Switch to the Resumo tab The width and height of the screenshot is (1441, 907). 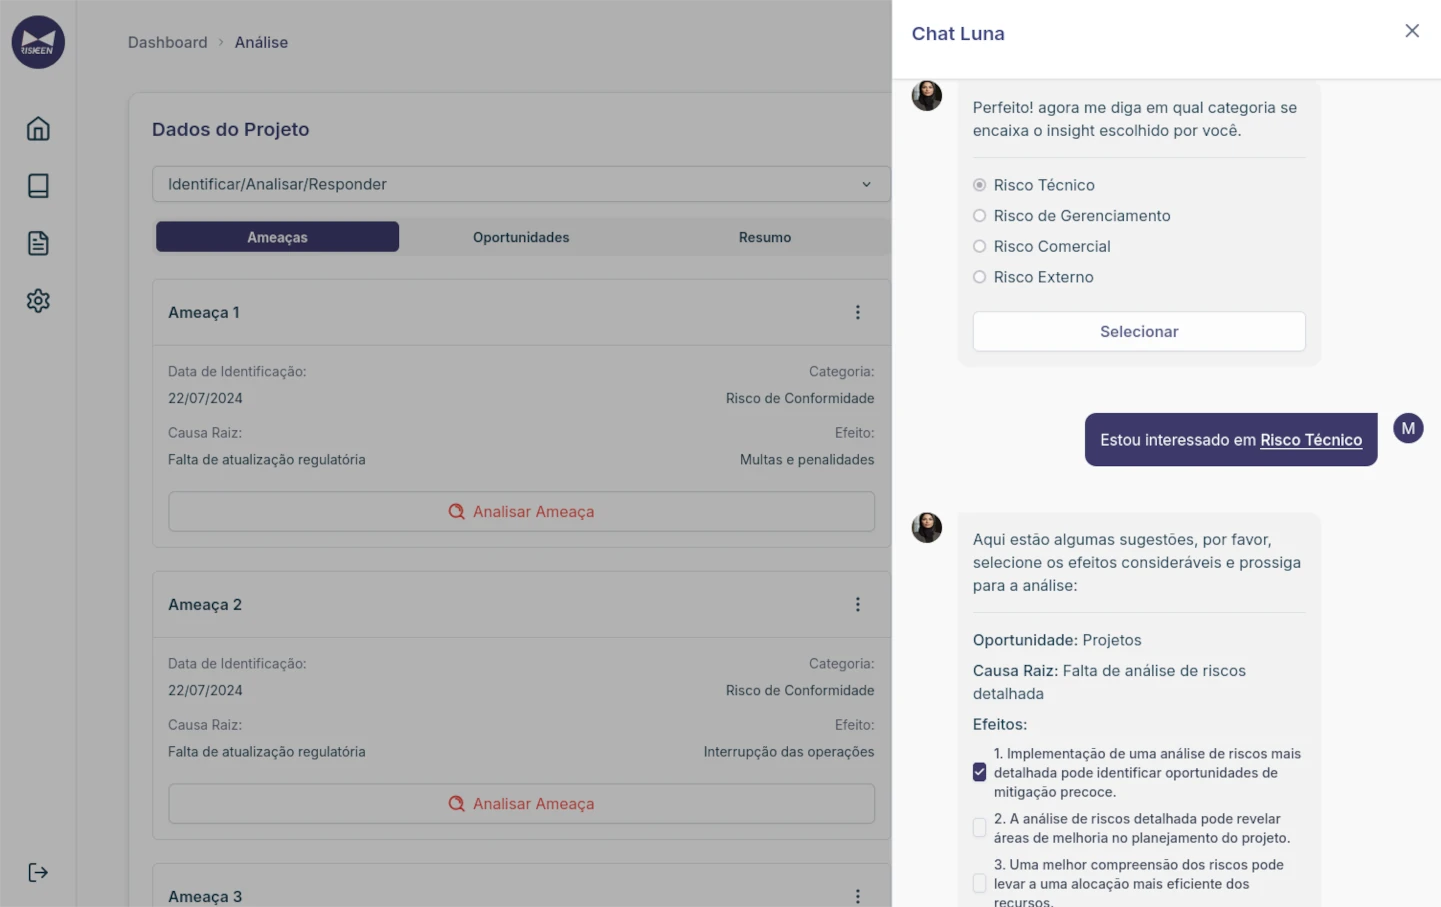click(x=765, y=237)
